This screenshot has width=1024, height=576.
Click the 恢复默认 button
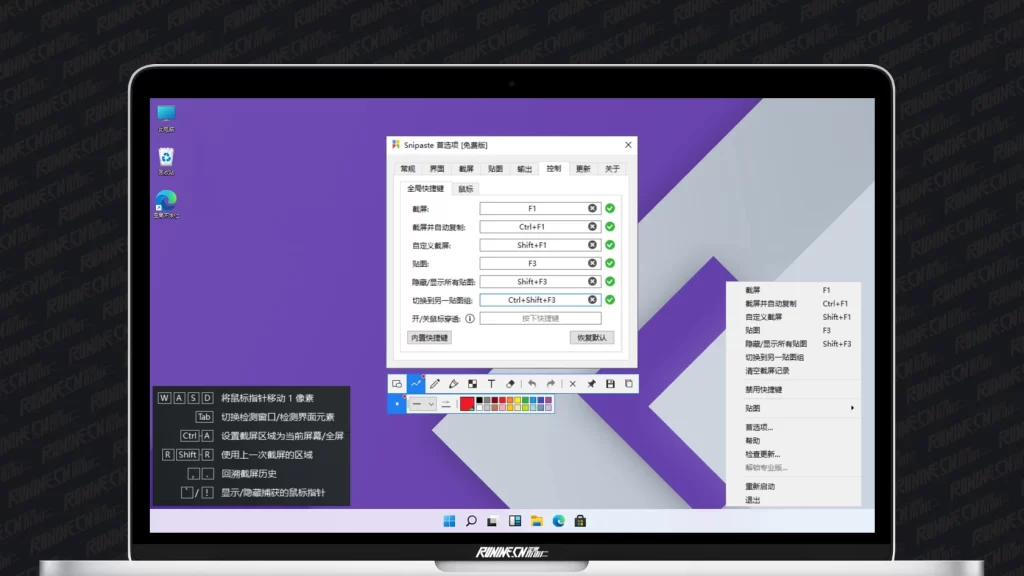click(x=592, y=338)
